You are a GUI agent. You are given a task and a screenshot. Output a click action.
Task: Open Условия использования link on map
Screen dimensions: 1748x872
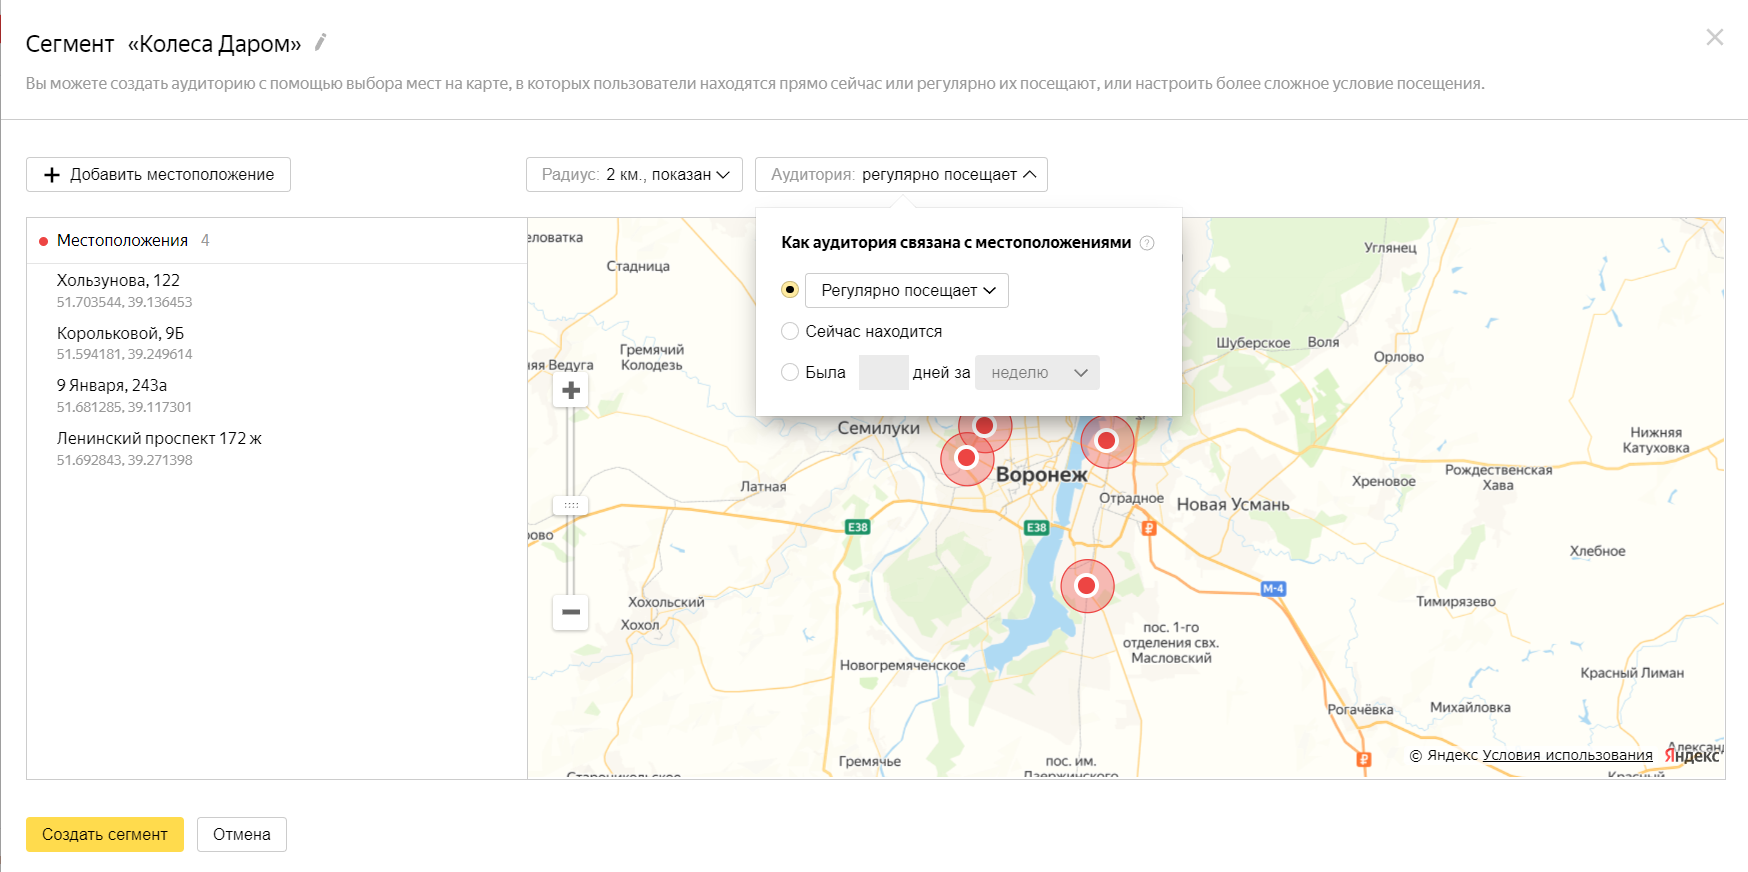1567,755
